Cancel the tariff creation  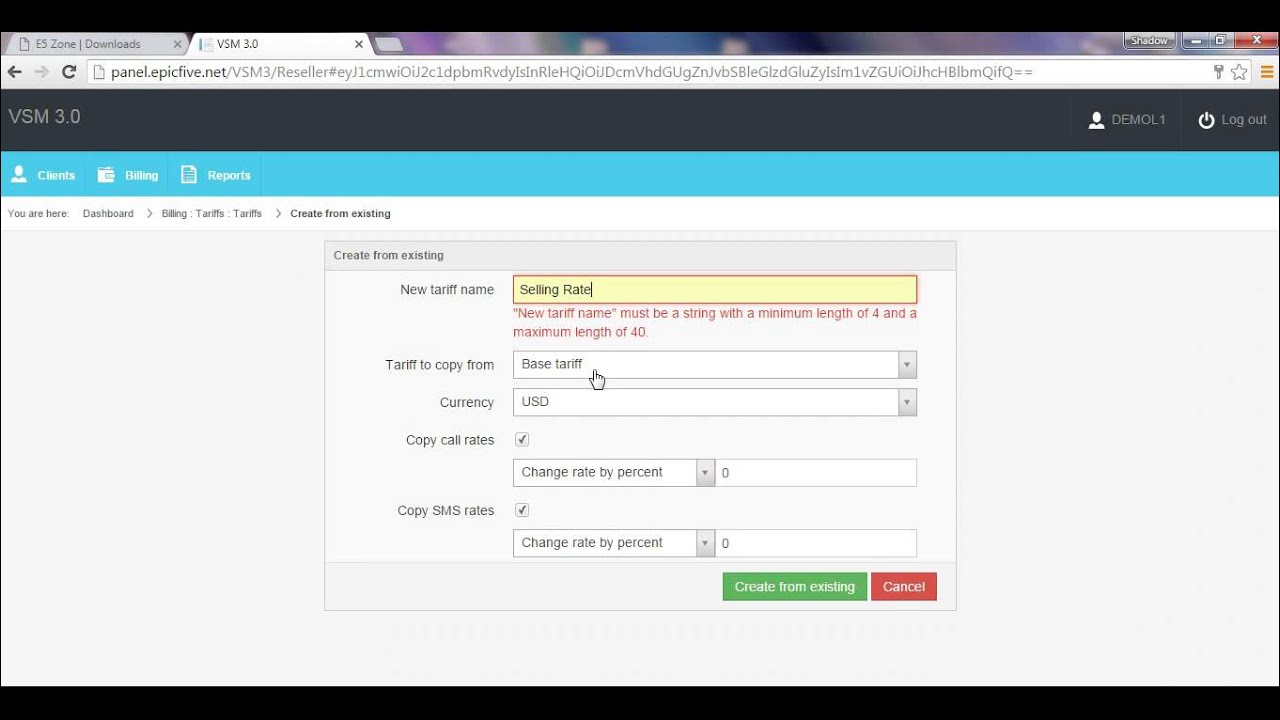[904, 587]
